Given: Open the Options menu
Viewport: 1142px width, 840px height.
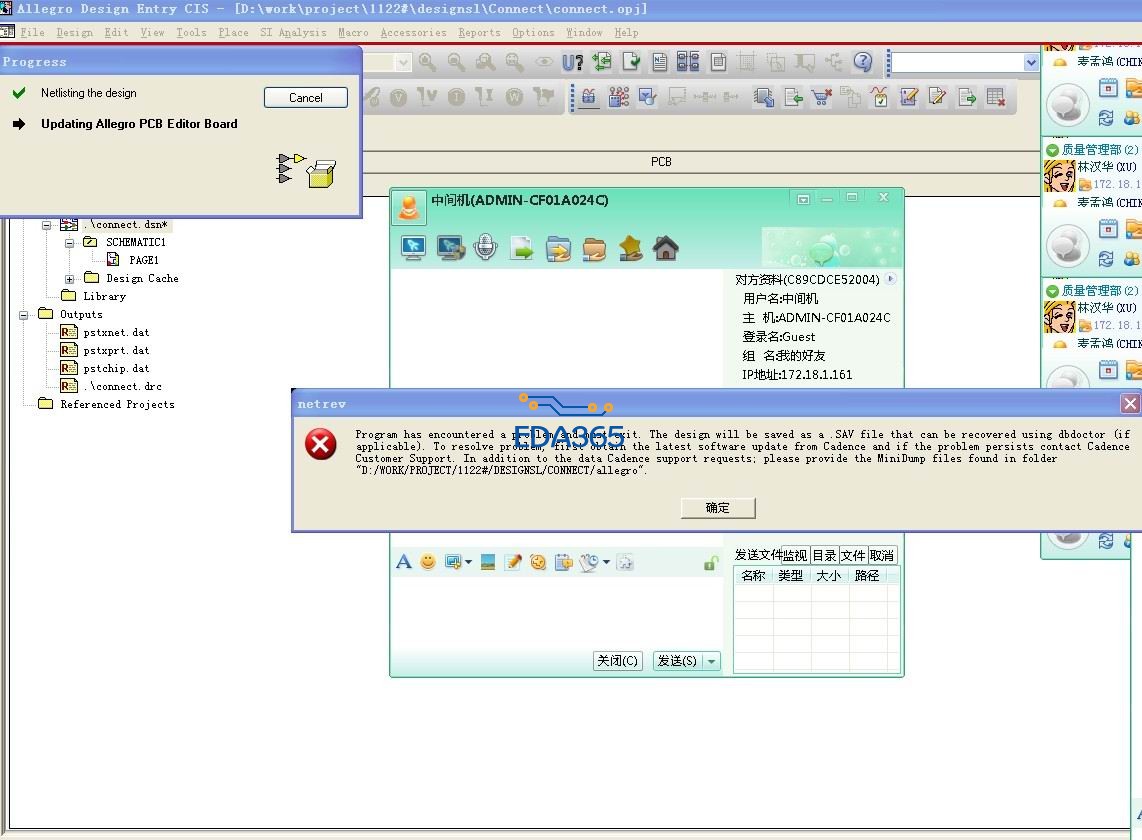Looking at the screenshot, I should [x=533, y=33].
